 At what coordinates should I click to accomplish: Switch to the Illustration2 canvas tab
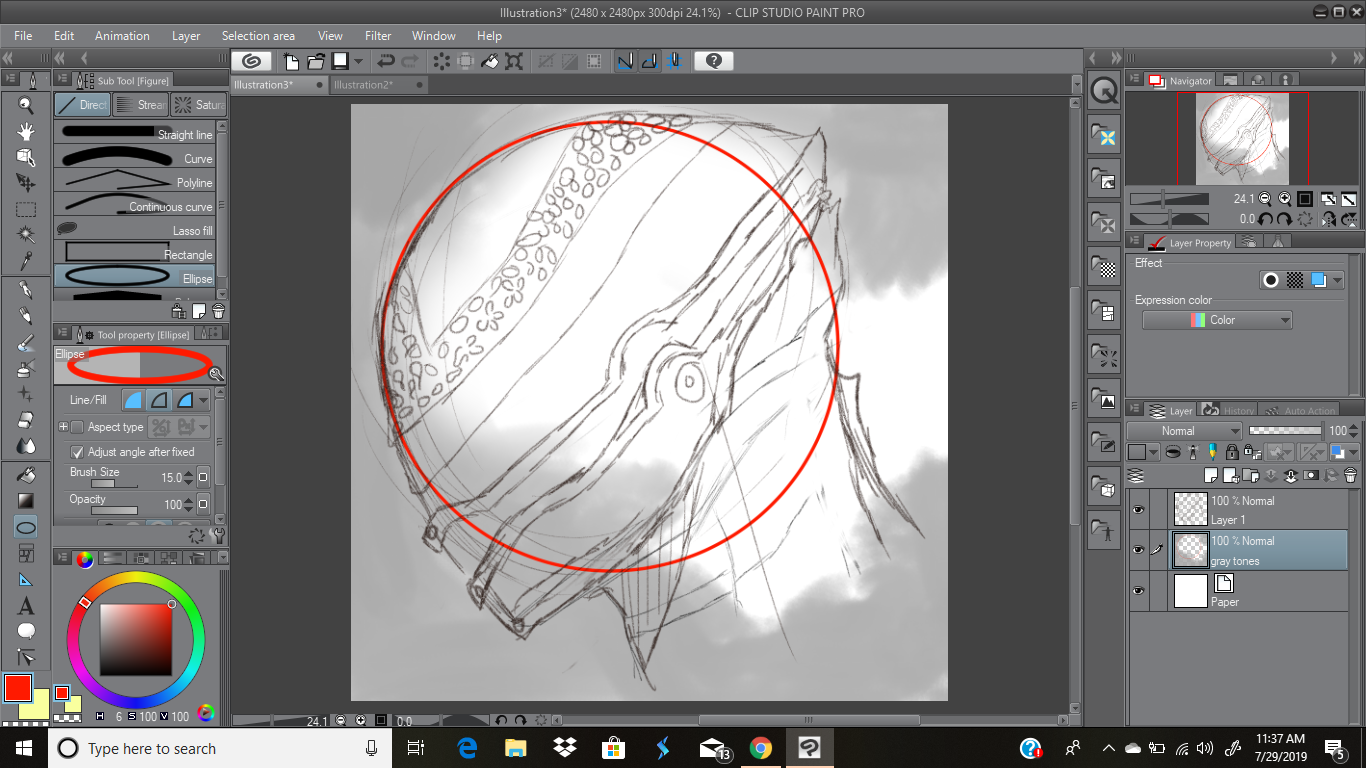pyautogui.click(x=364, y=85)
